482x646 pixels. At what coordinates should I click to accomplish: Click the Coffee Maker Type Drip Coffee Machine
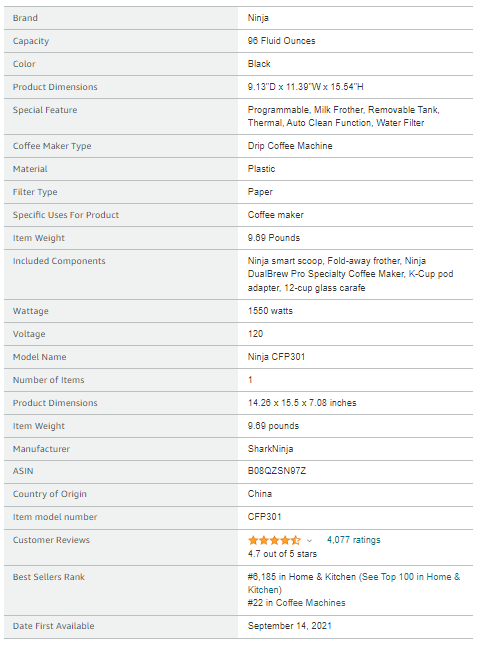(x=290, y=146)
